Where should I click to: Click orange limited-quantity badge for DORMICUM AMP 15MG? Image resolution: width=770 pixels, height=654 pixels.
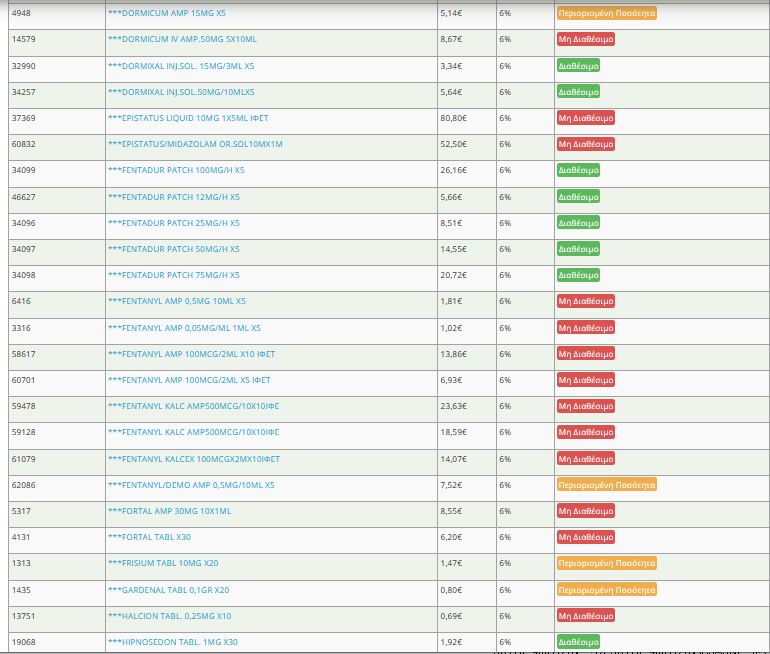coord(606,13)
